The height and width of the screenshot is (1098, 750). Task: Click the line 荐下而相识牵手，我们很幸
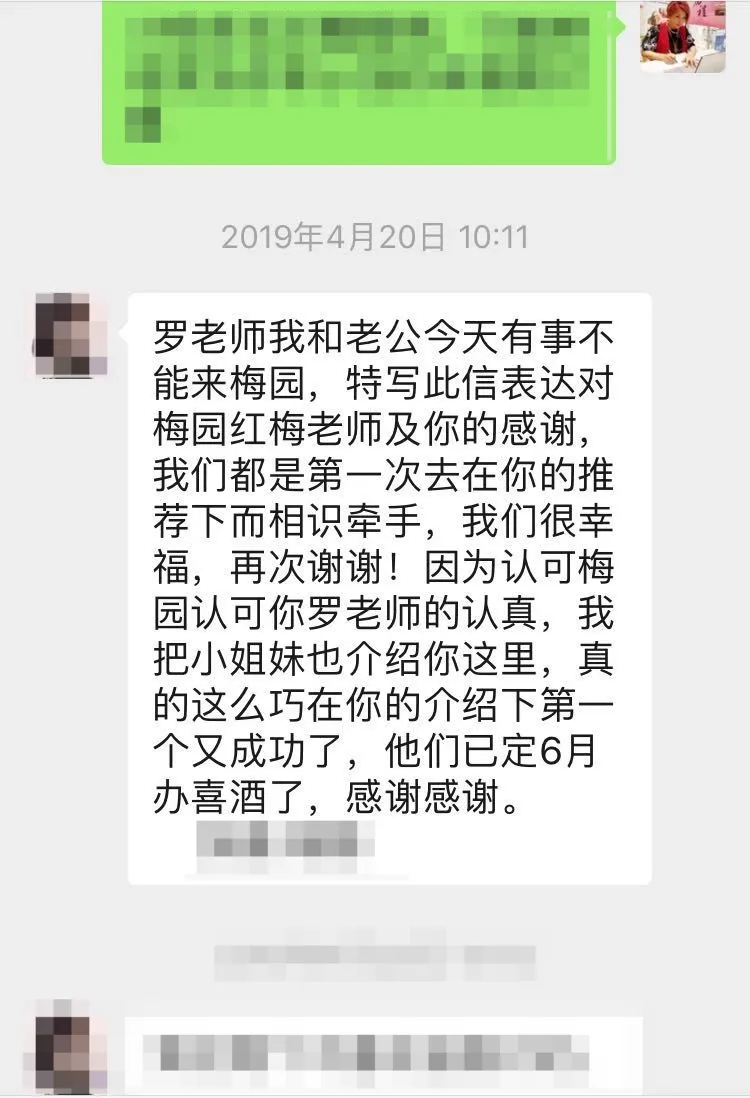click(x=383, y=521)
